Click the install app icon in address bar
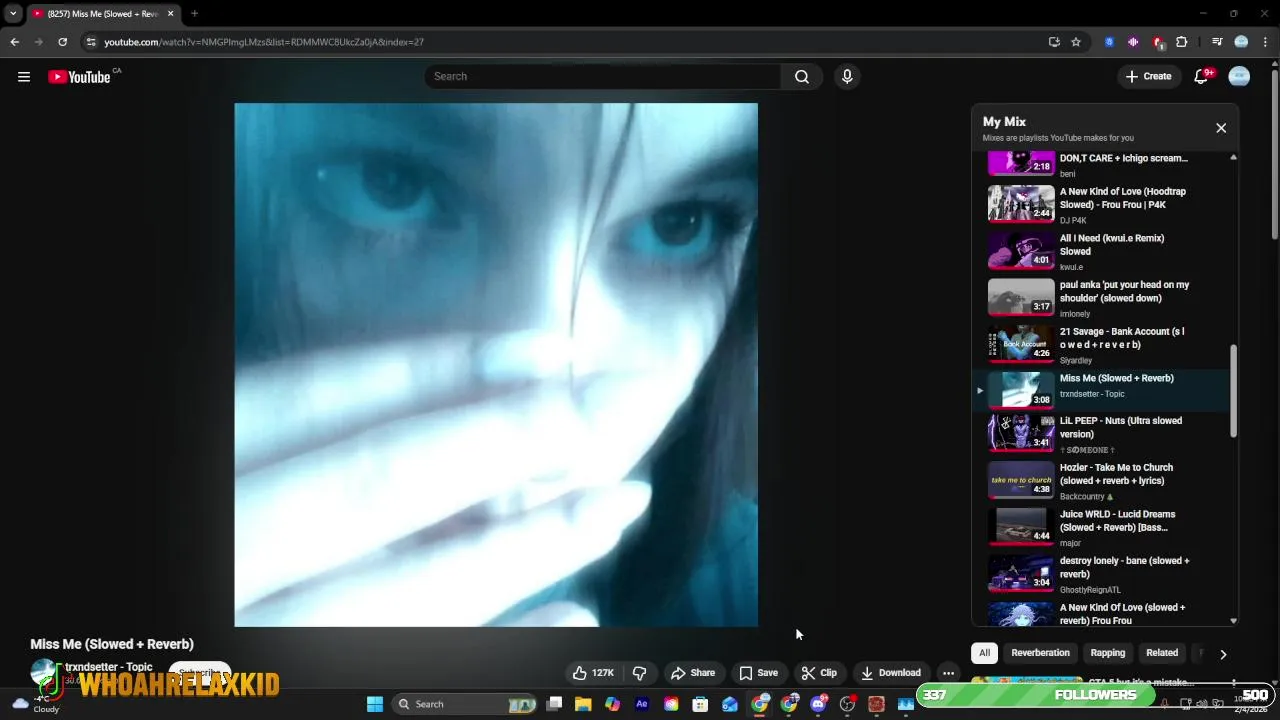The height and width of the screenshot is (720, 1280). (1054, 42)
